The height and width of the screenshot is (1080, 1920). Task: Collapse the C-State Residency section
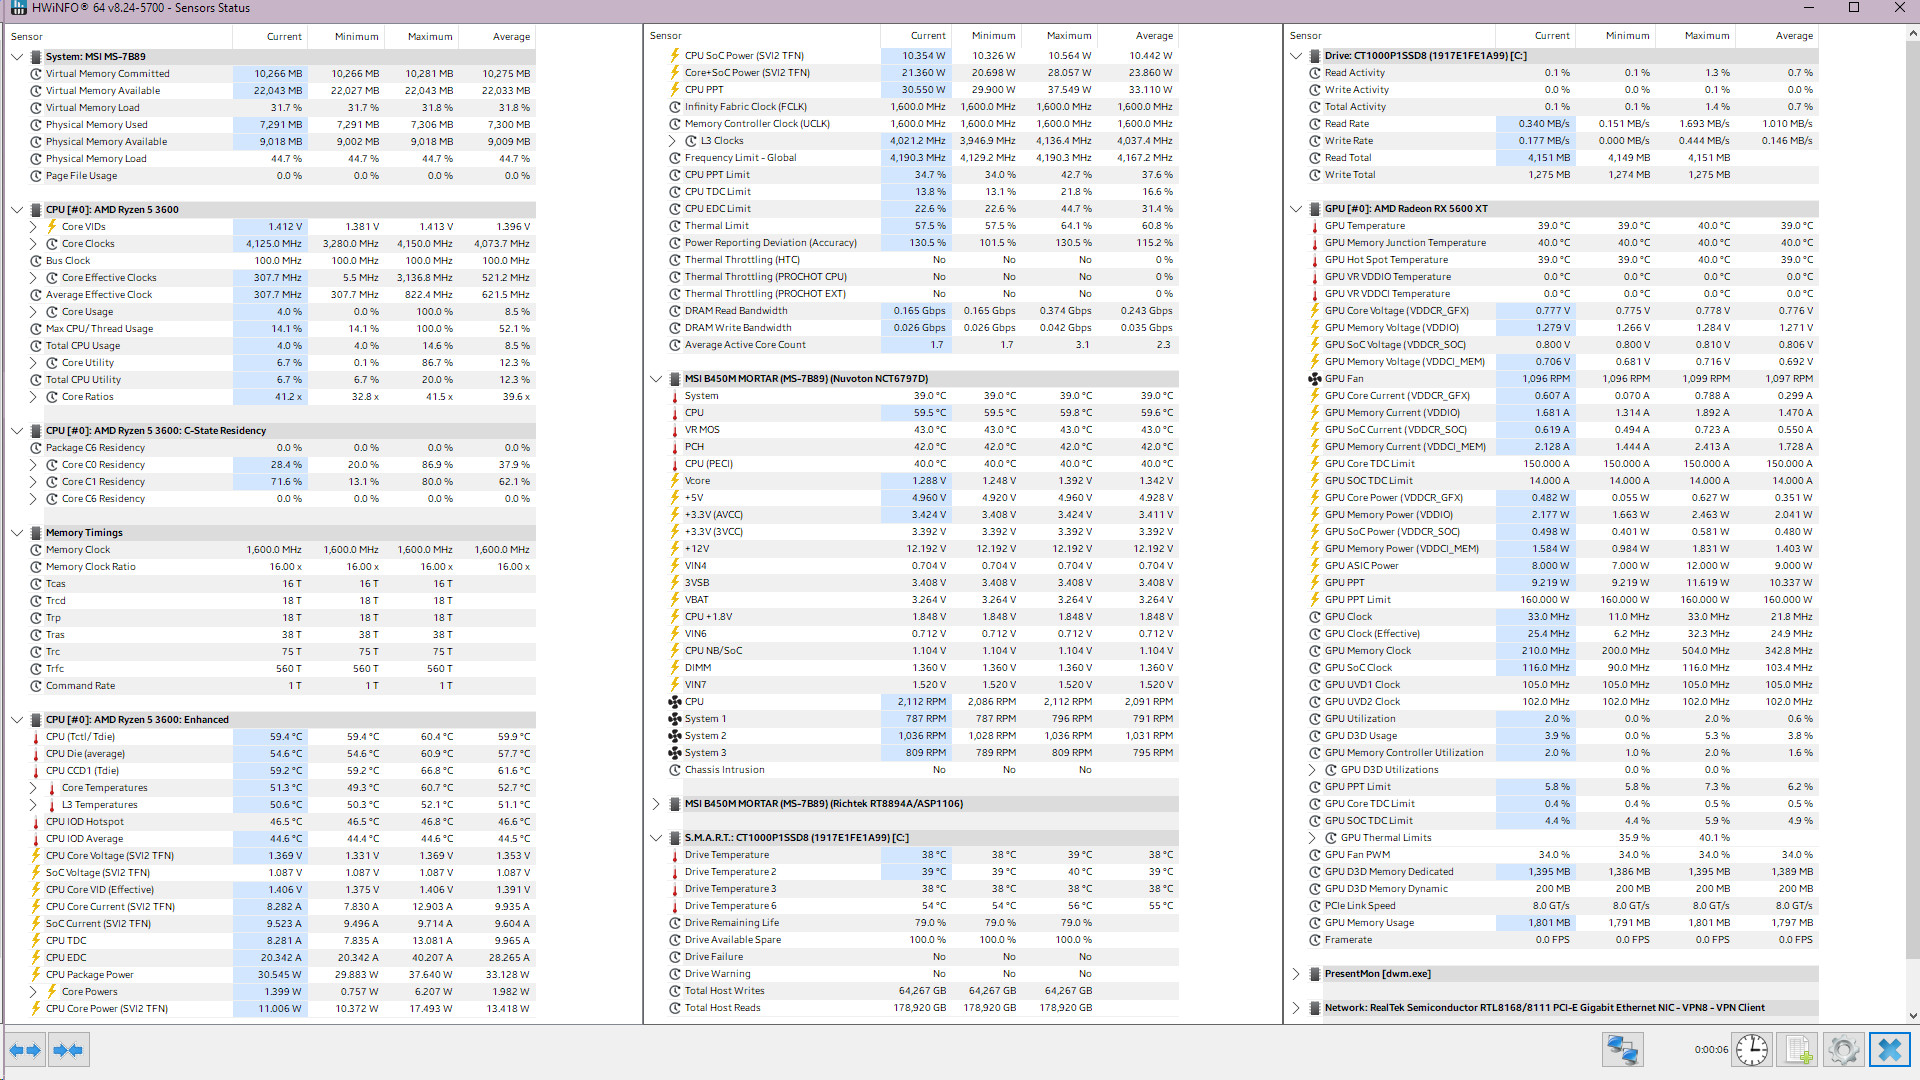click(17, 431)
